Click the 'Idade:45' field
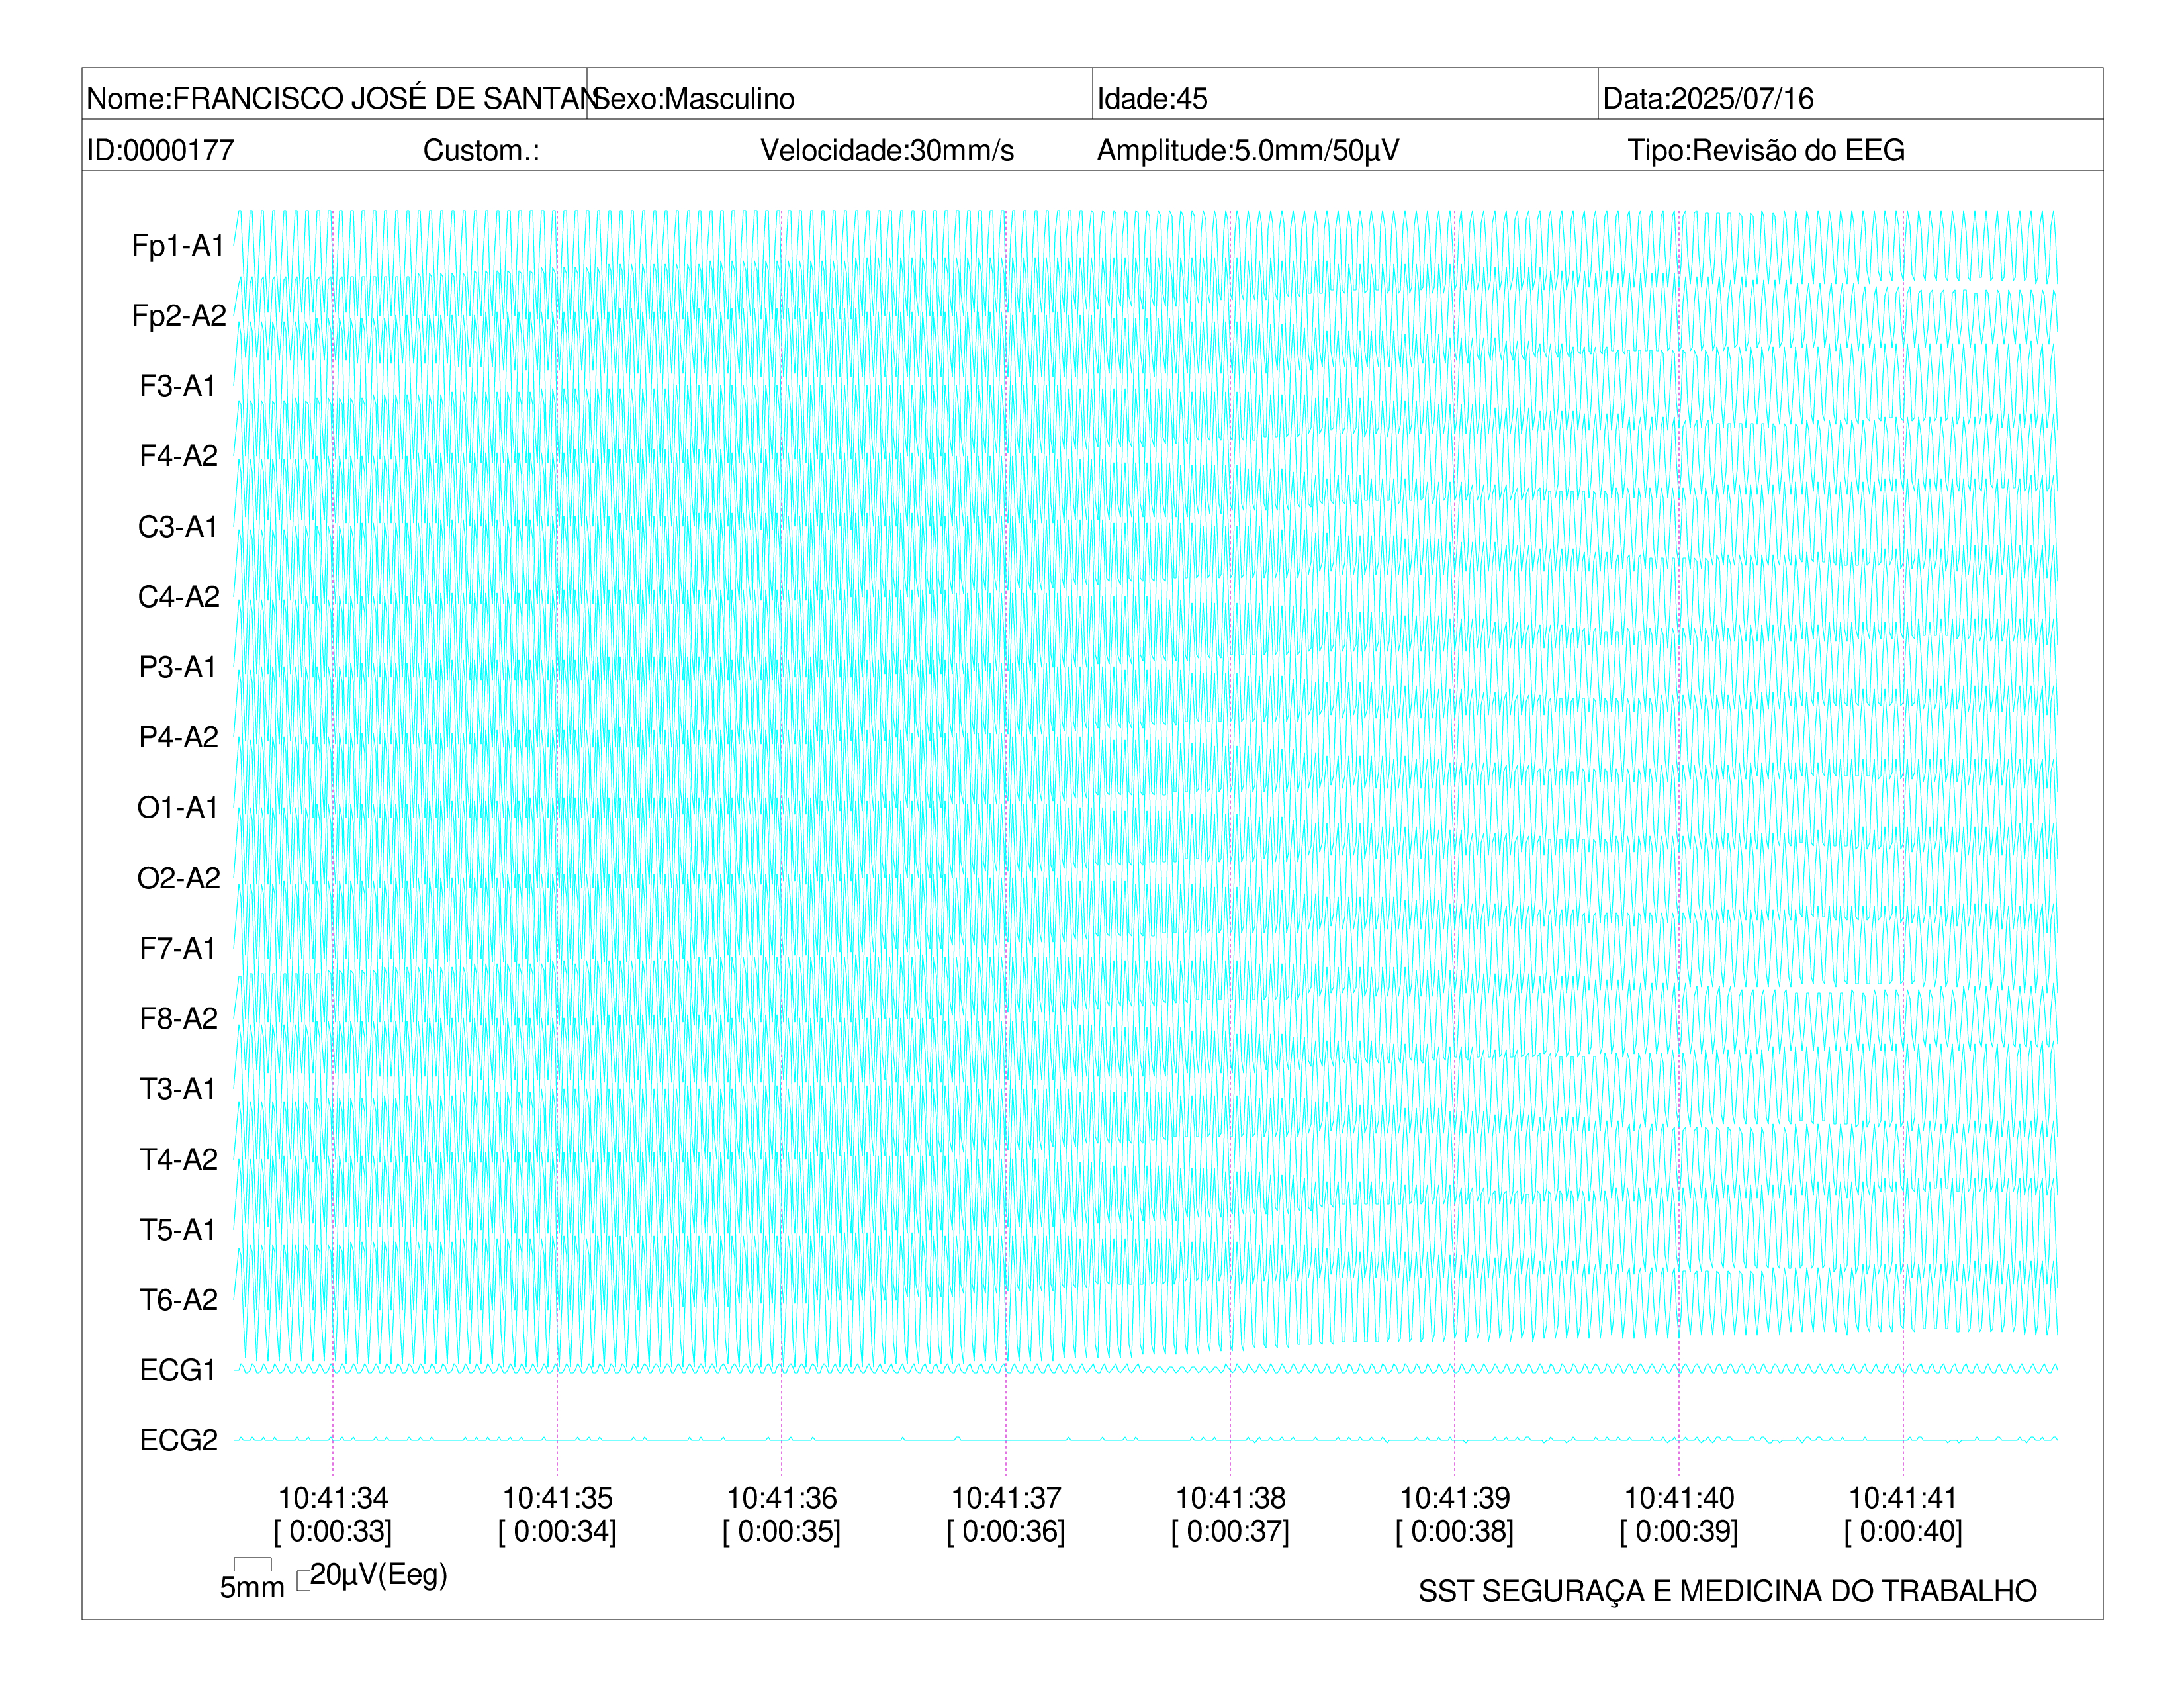The width and height of the screenshot is (2184, 1688). 1345,95
